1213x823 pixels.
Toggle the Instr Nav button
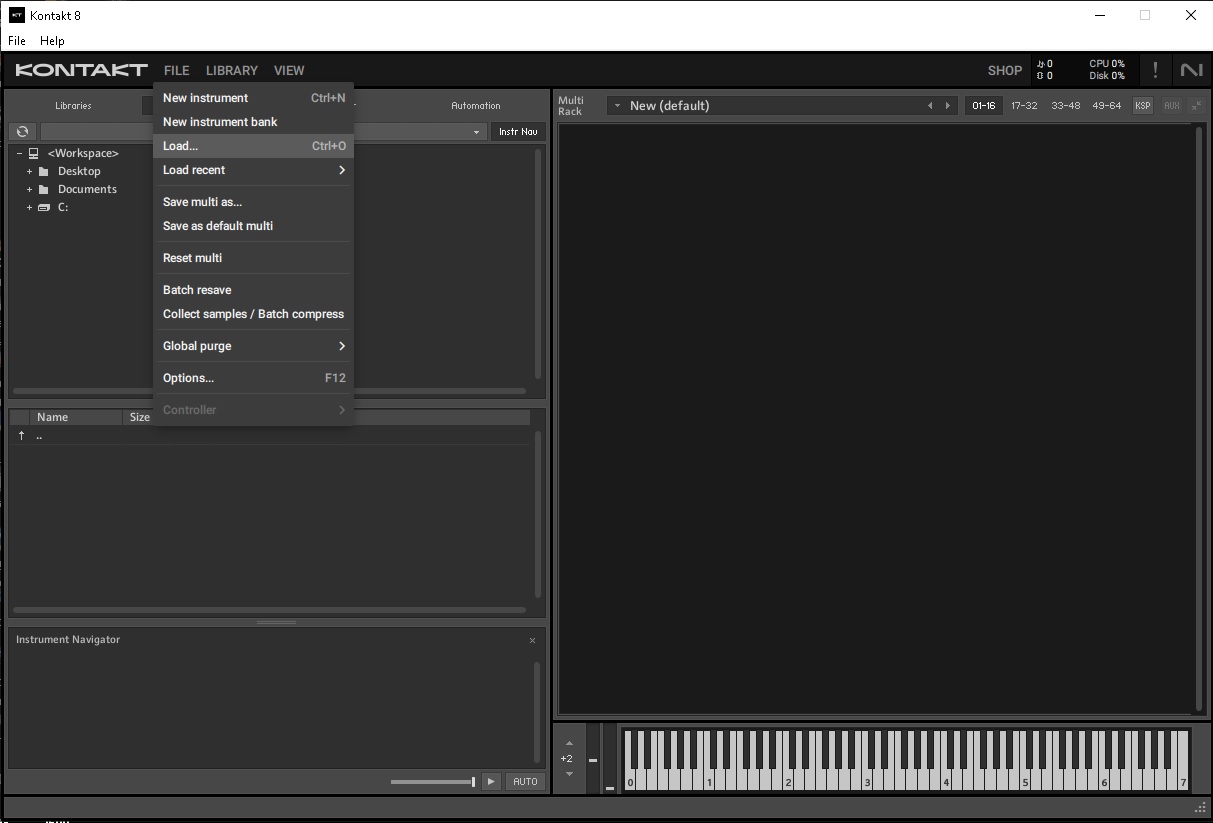(518, 131)
